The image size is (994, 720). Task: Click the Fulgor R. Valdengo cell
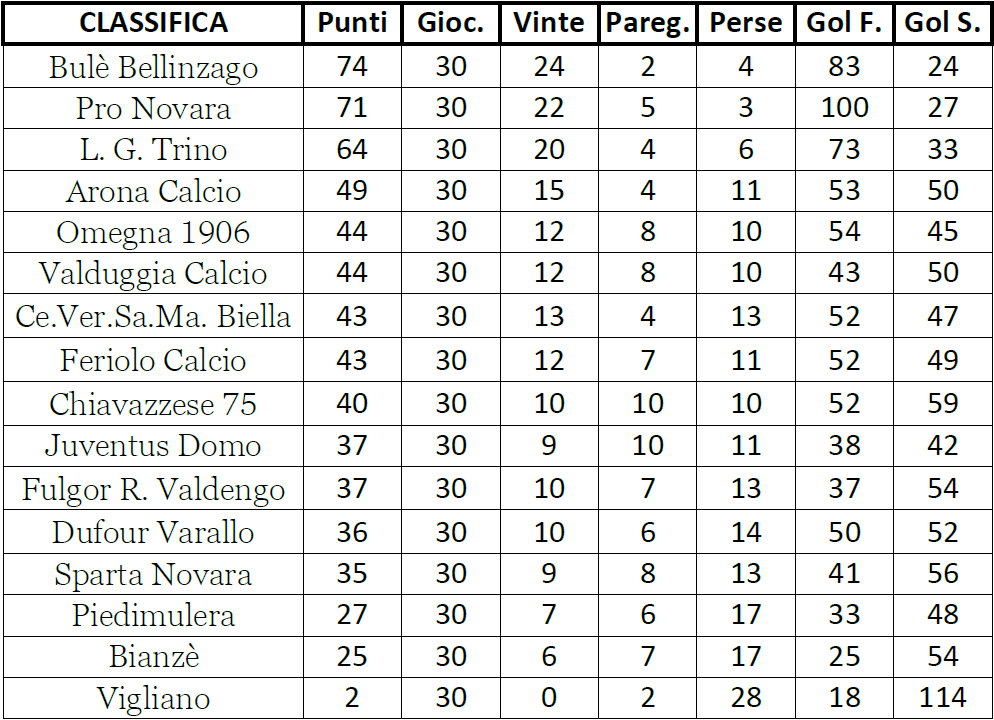(153, 489)
